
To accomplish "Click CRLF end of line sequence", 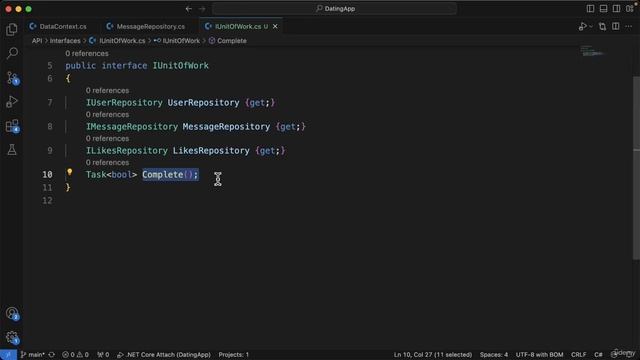I will click(x=578, y=355).
